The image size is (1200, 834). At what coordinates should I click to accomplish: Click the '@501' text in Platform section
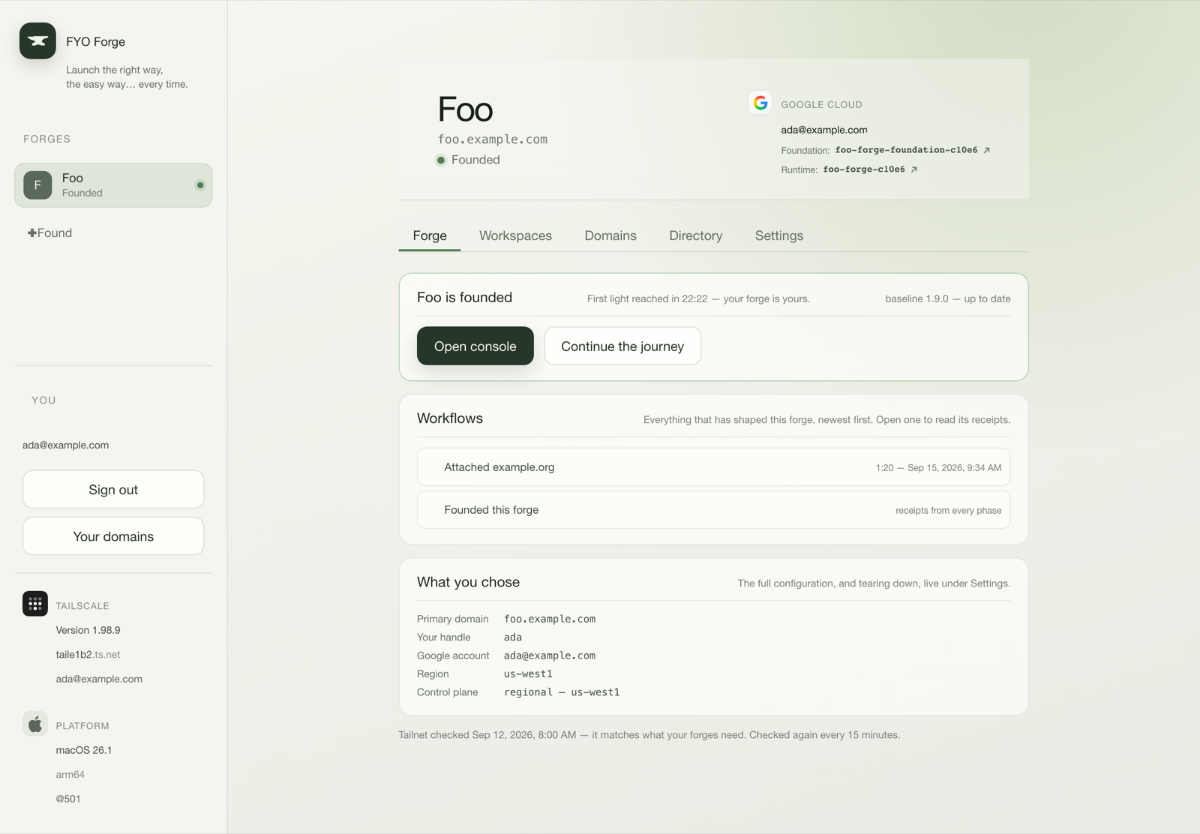(x=69, y=799)
